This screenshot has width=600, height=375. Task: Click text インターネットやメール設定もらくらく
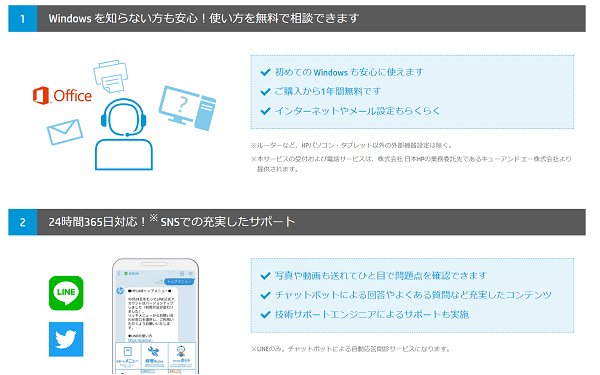[358, 111]
